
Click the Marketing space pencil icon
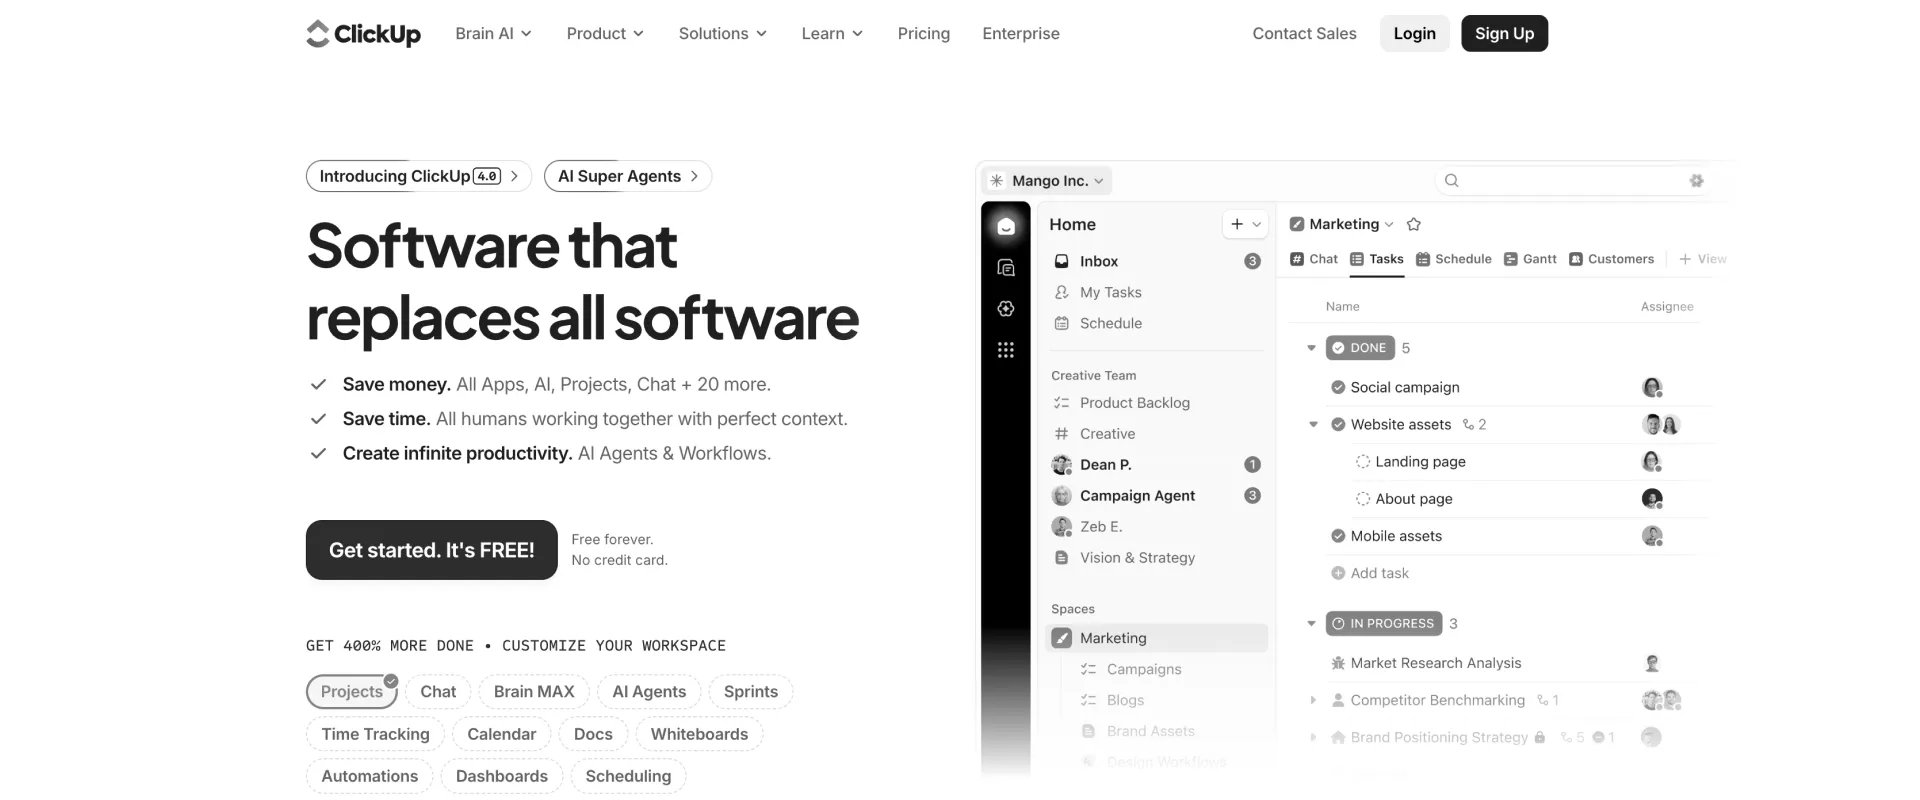pos(1062,638)
